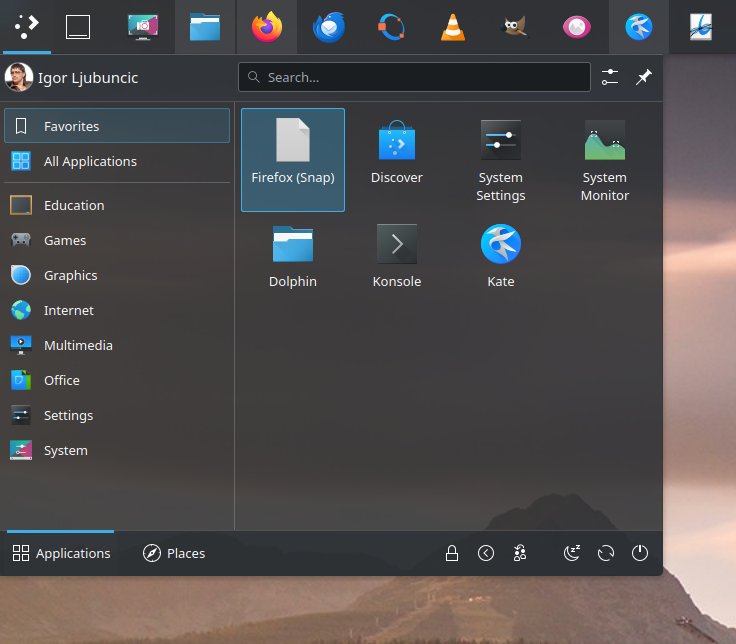Click the Thunderbird icon in taskbar

point(329,28)
